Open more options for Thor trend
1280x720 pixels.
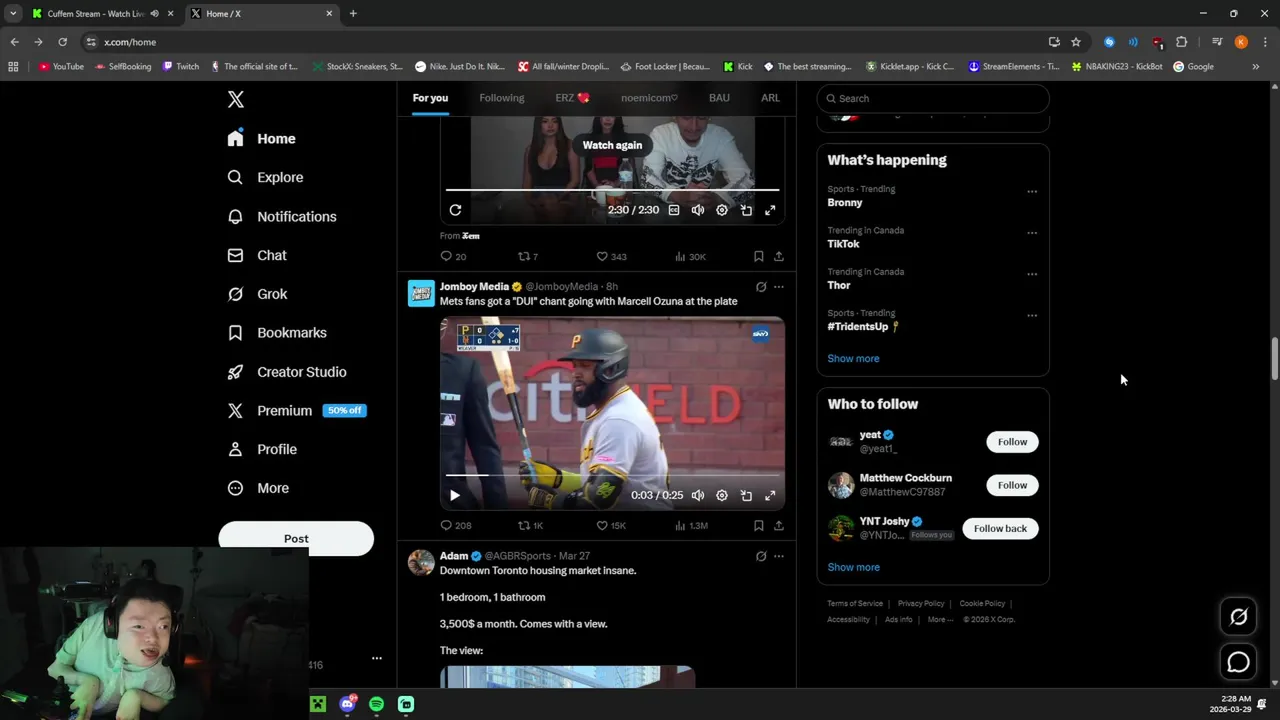1032,274
